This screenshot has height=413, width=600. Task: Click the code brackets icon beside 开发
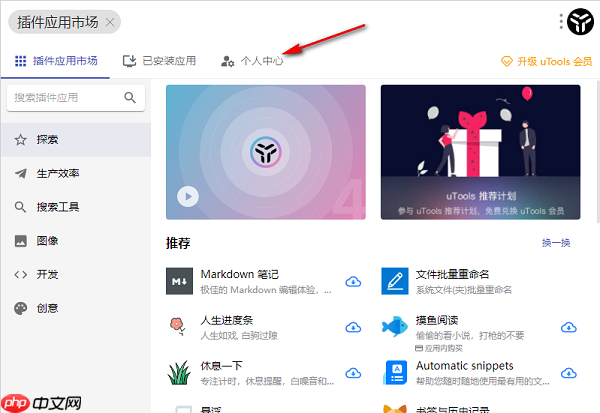(x=21, y=274)
